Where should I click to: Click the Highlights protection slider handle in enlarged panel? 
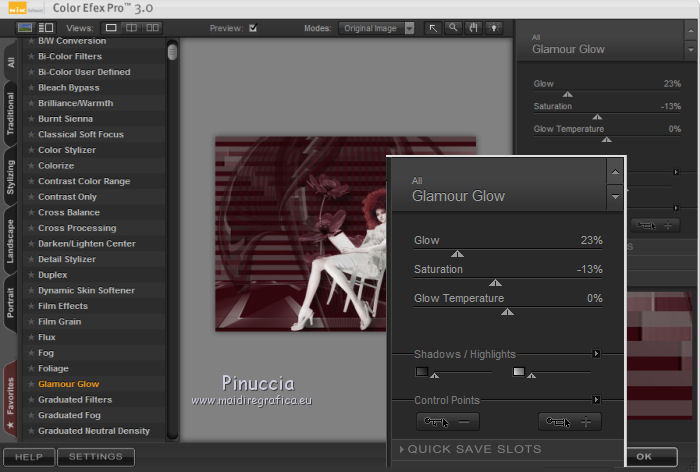coord(531,376)
